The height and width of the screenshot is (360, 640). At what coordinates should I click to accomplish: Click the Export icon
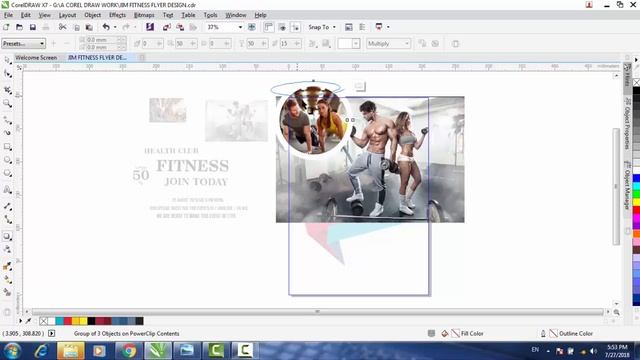point(180,27)
